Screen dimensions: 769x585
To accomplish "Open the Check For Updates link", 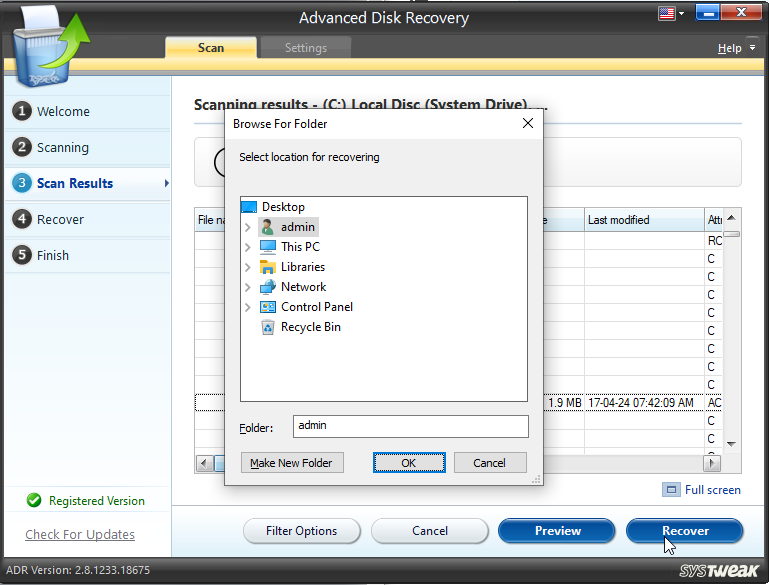I will (80, 534).
